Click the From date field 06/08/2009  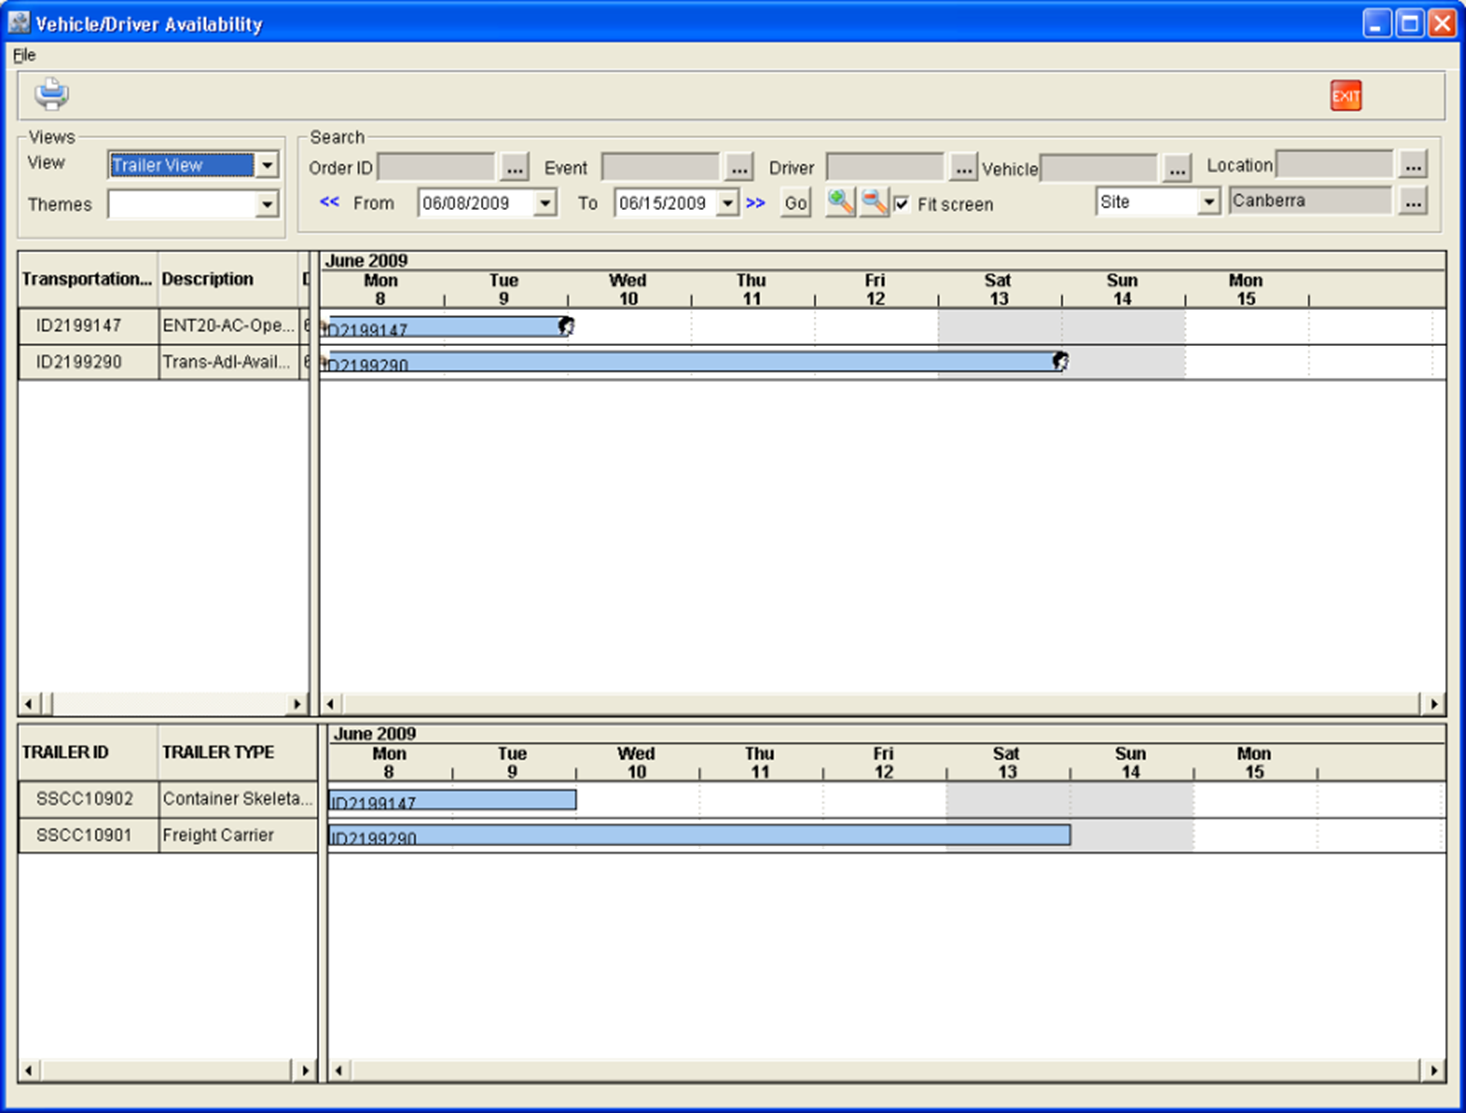pyautogui.click(x=476, y=203)
